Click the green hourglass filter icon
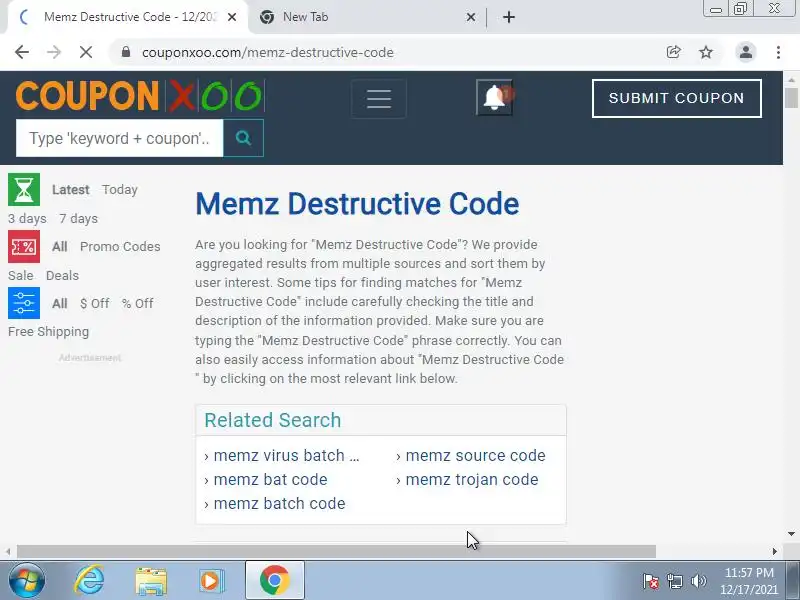Image resolution: width=800 pixels, height=600 pixels. (x=24, y=189)
